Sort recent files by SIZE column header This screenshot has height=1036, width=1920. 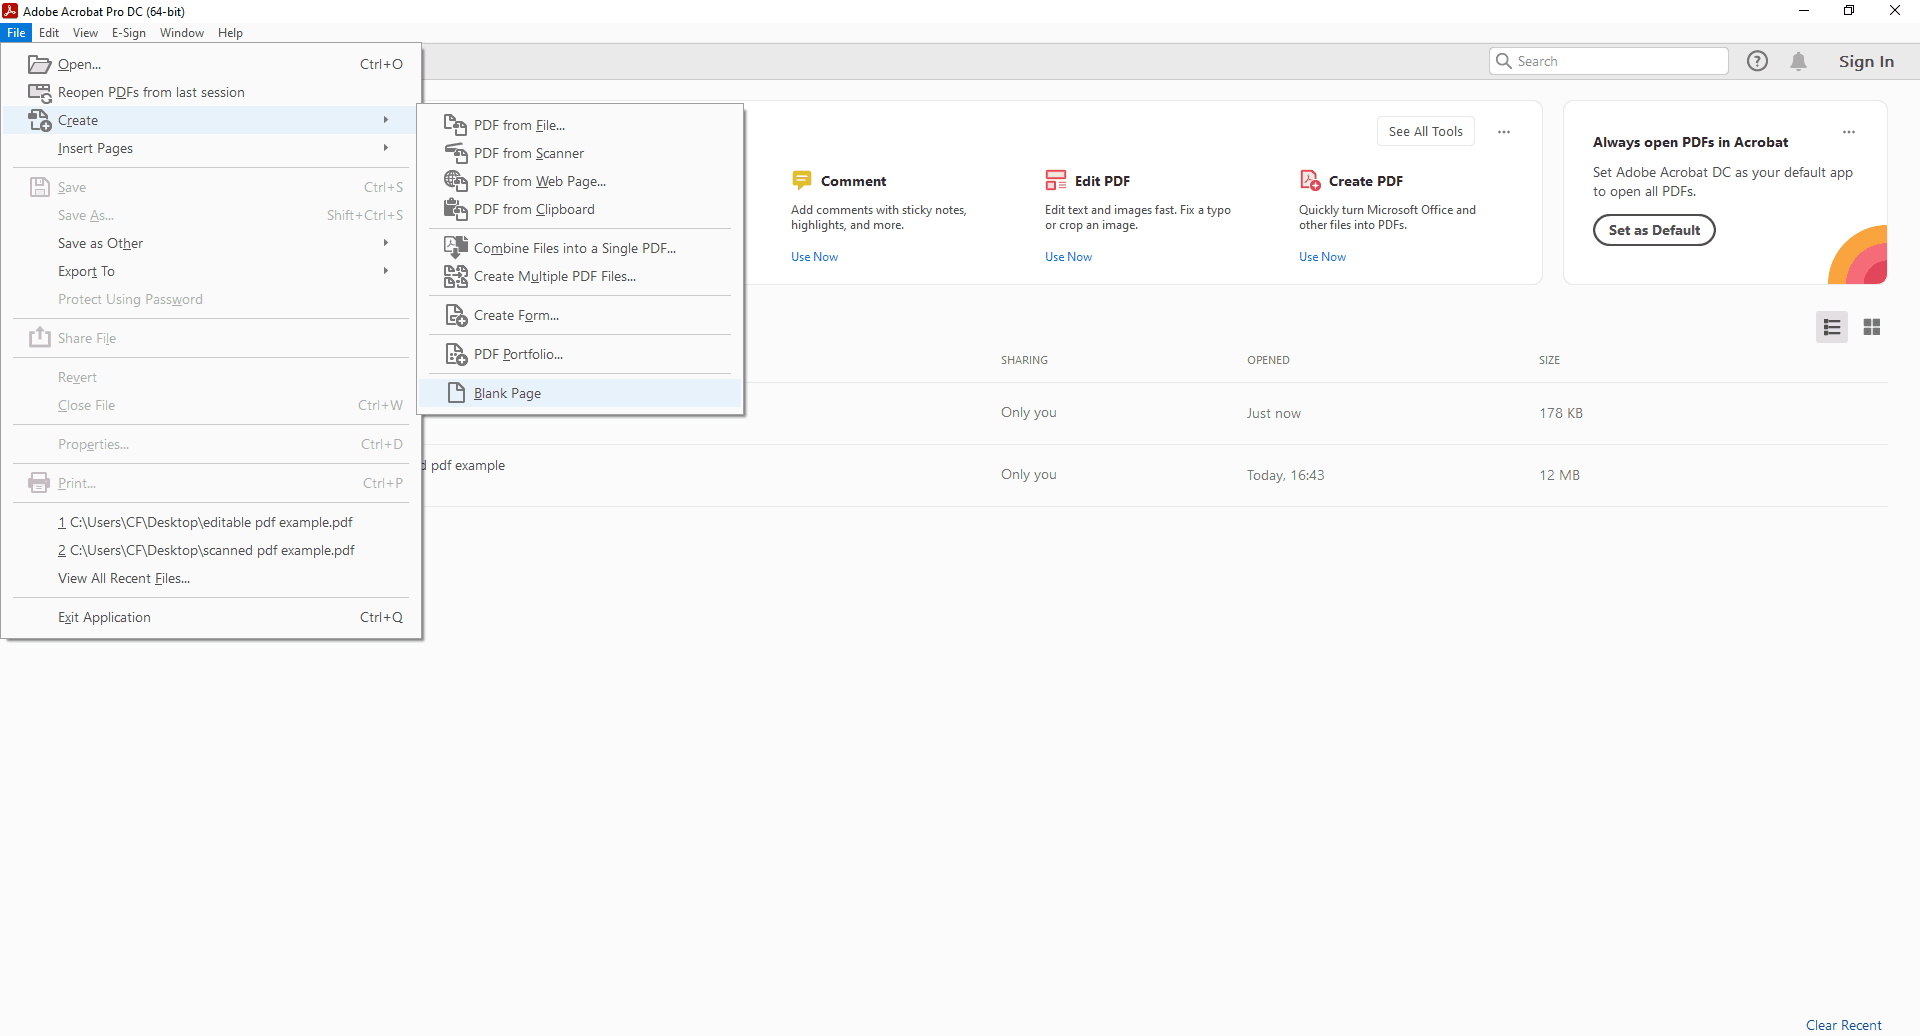[1549, 360]
